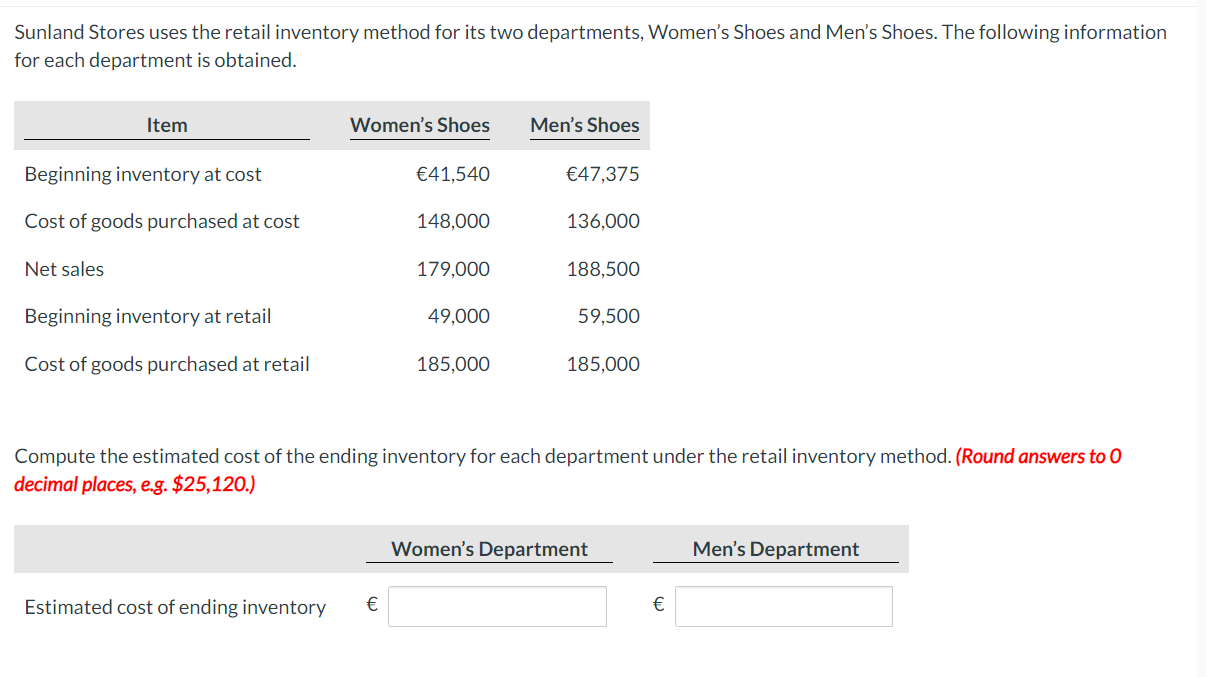Screen dimensions: 1206x677
Task: Select the Women's Shoes column header
Action: click(419, 125)
